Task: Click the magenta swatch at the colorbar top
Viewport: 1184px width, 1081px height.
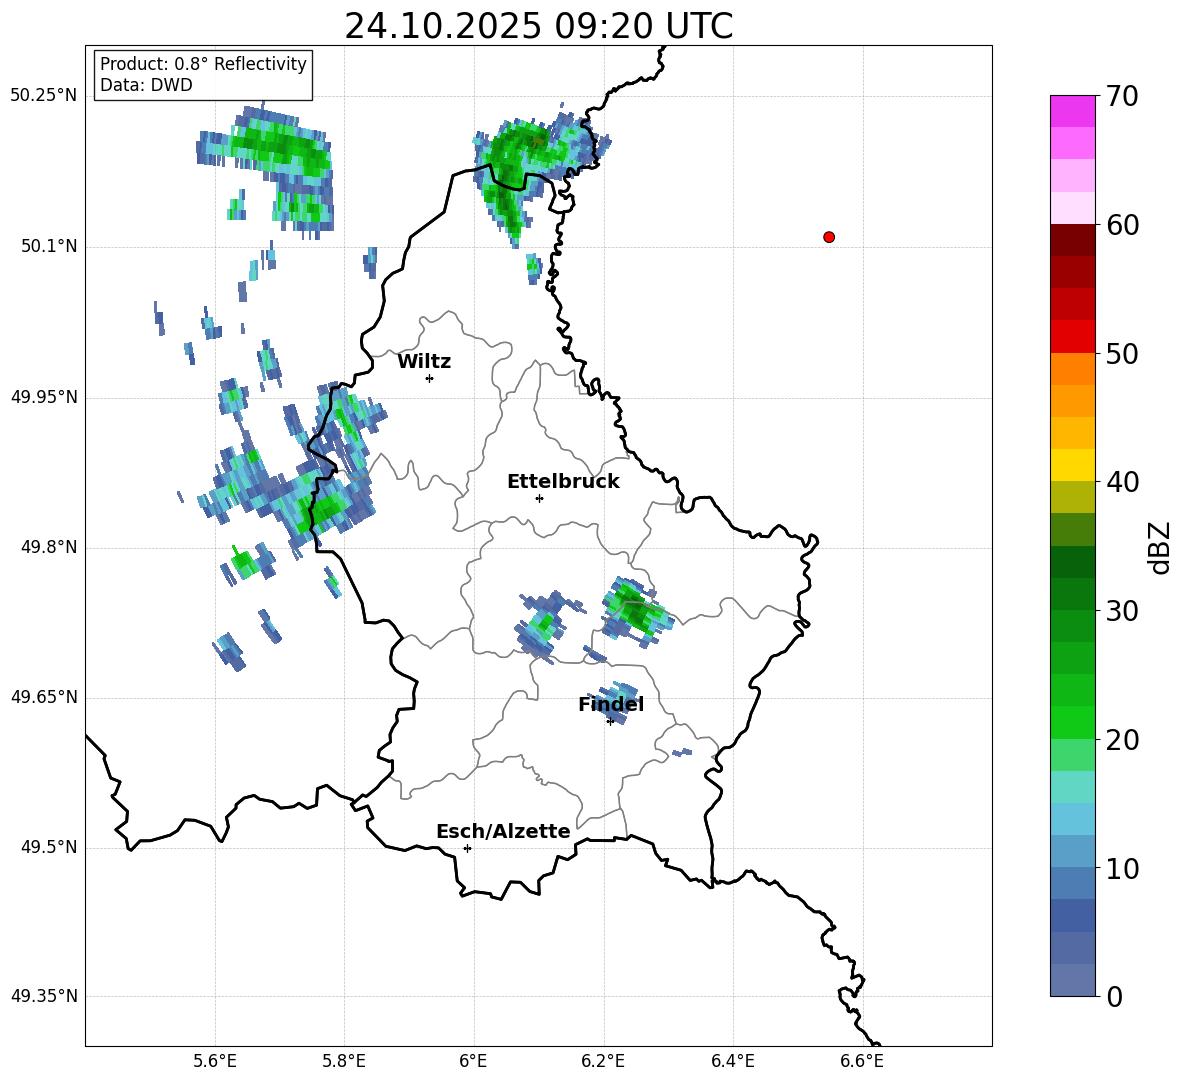Action: pyautogui.click(x=1072, y=111)
